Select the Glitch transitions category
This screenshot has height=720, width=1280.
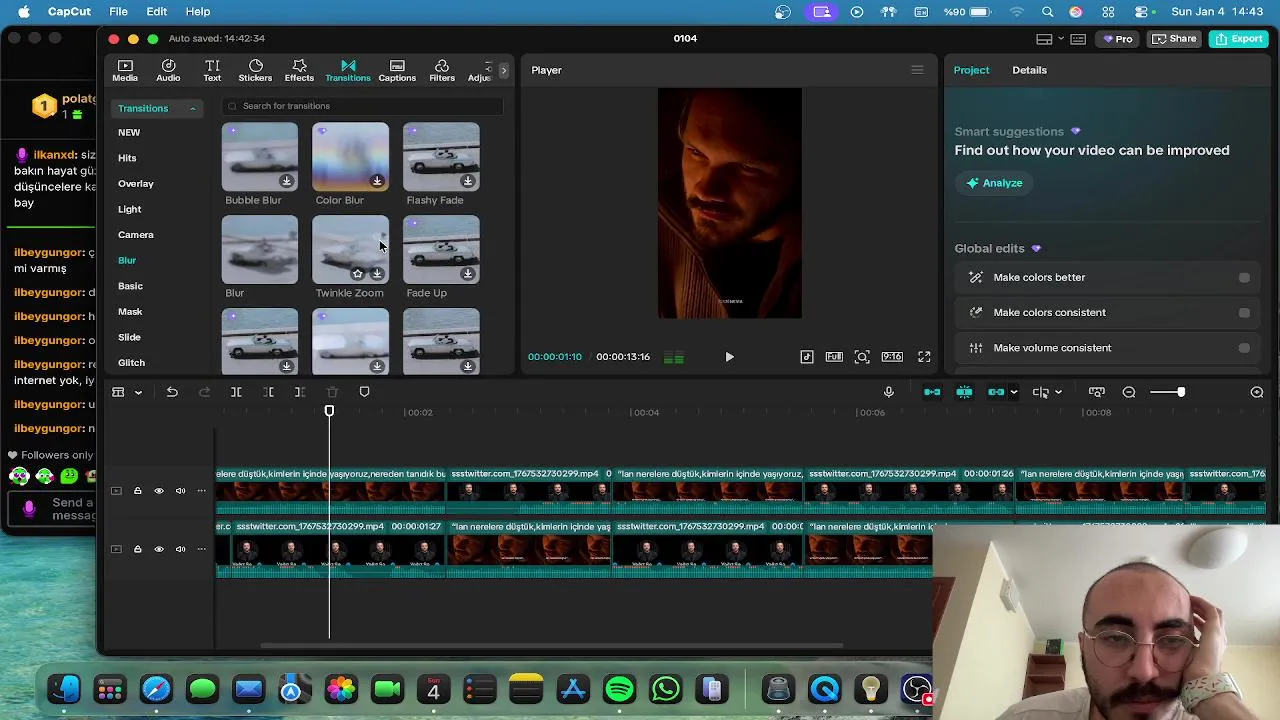(x=131, y=363)
